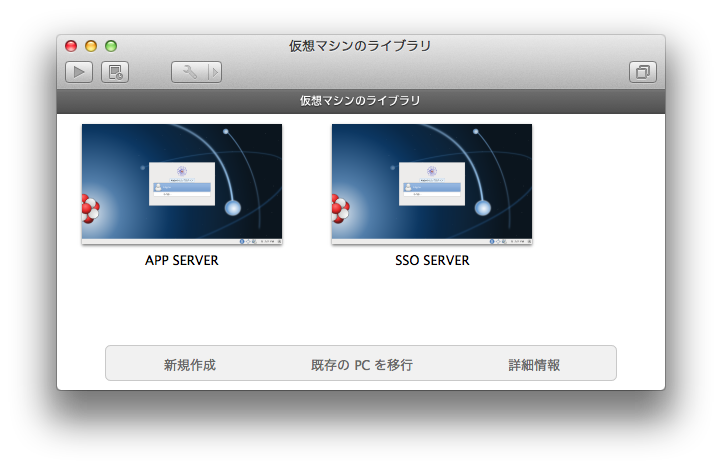Start the virtual machine with the play button

(79, 72)
